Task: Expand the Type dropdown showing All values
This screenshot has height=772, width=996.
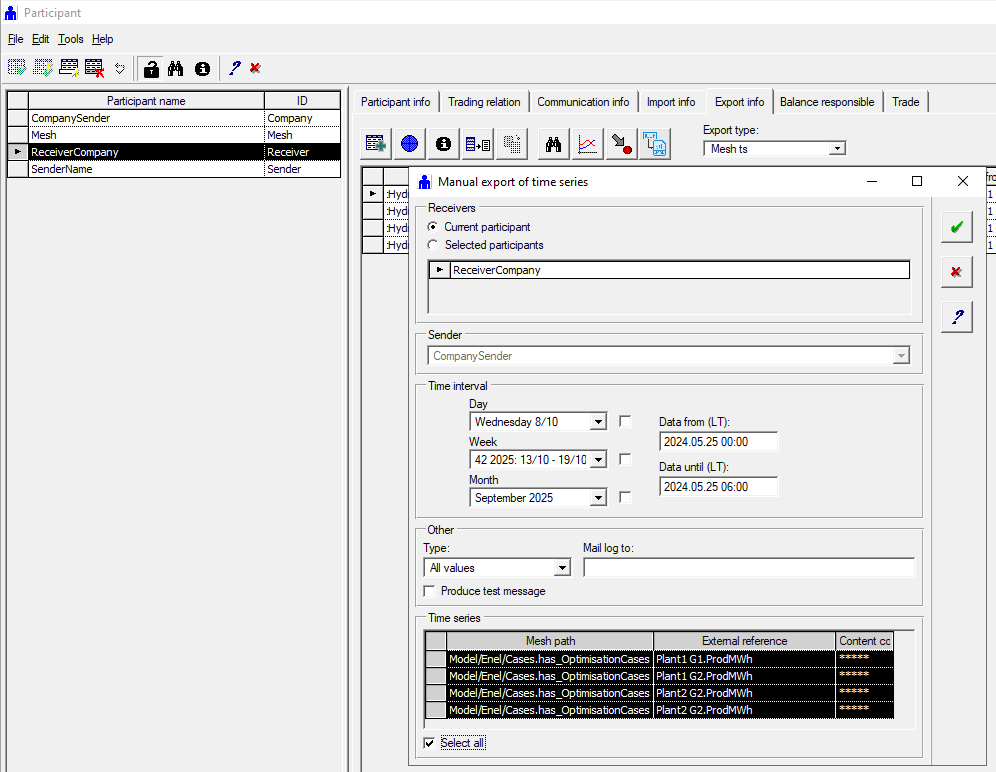Action: (x=562, y=567)
